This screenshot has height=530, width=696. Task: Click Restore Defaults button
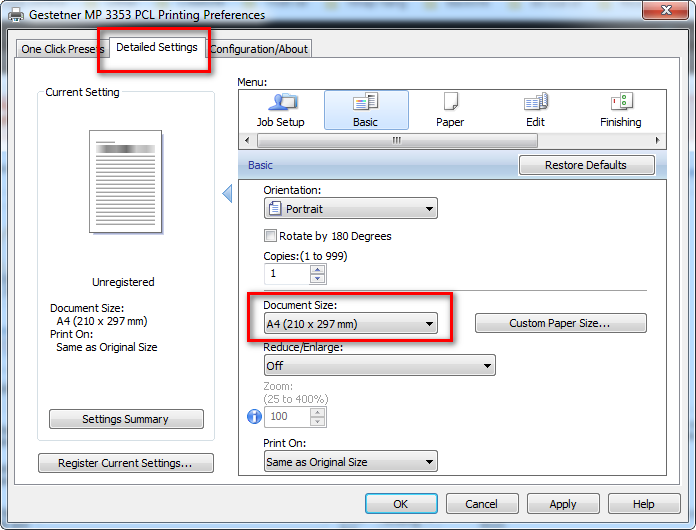tap(586, 165)
